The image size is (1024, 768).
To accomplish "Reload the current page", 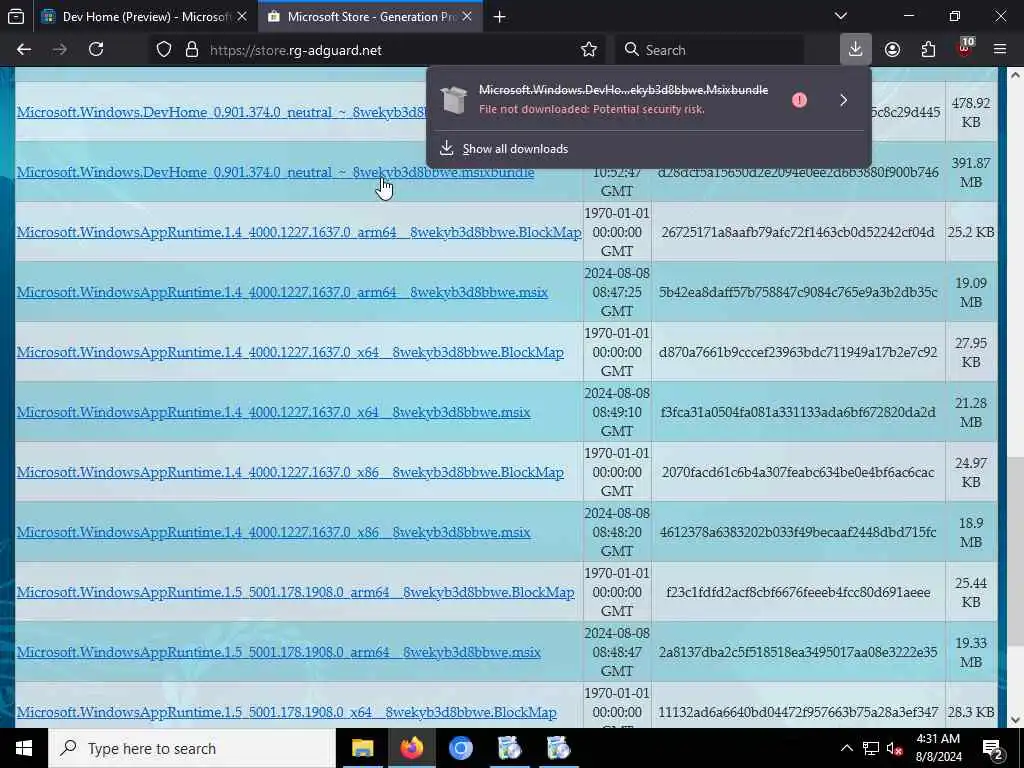I will point(96,50).
